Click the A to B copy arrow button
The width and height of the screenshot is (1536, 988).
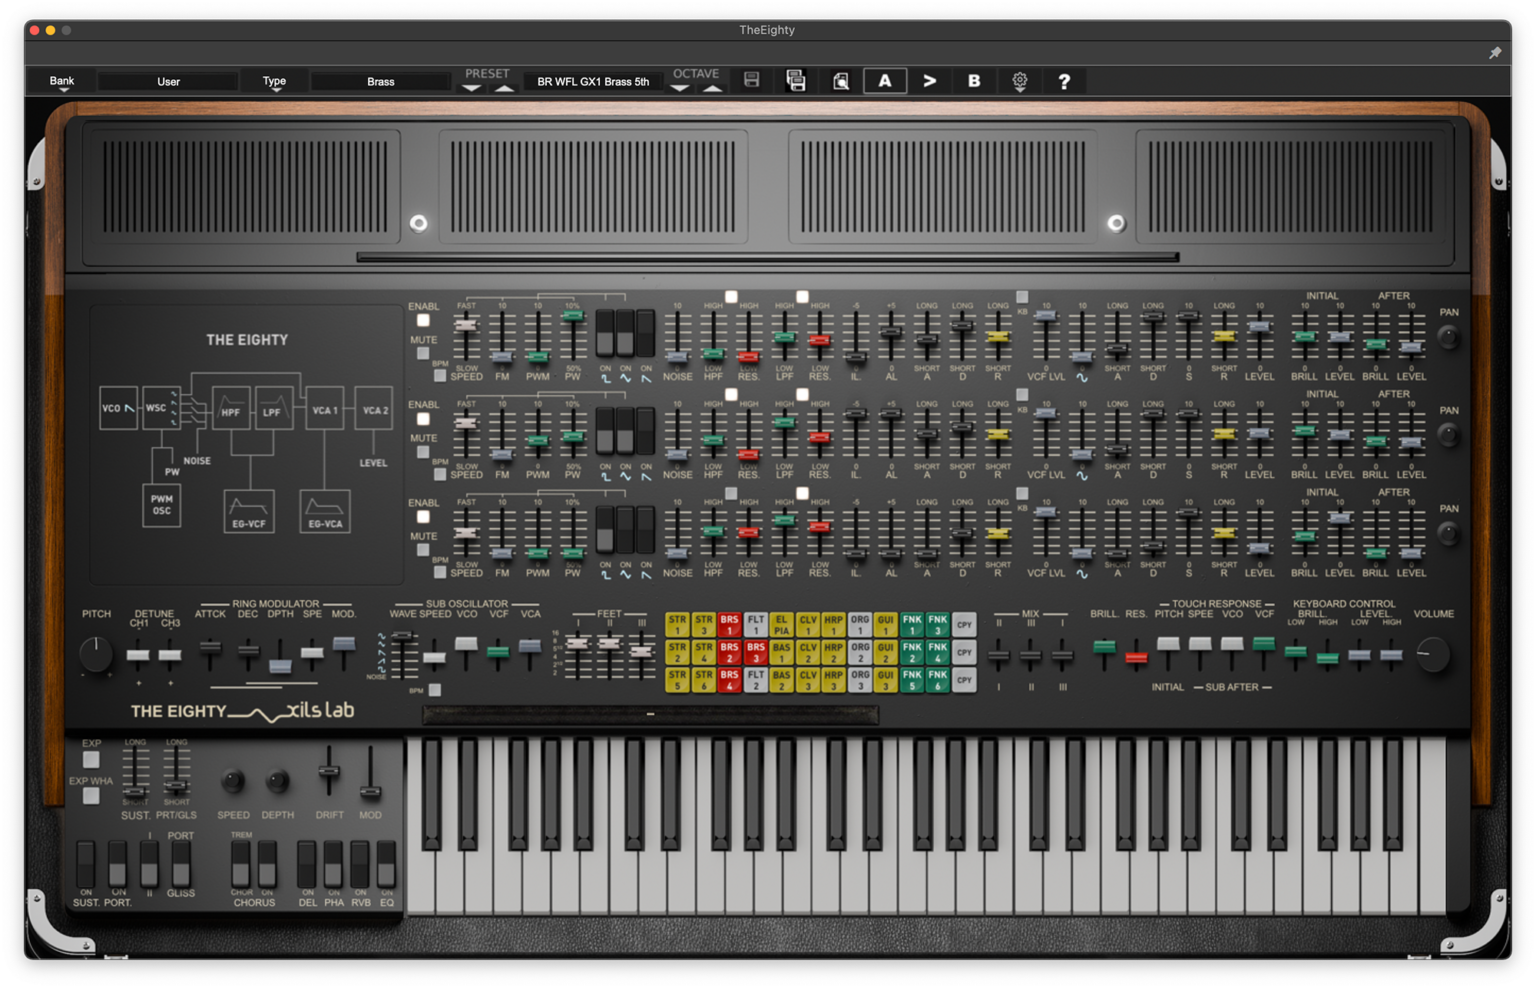[929, 80]
